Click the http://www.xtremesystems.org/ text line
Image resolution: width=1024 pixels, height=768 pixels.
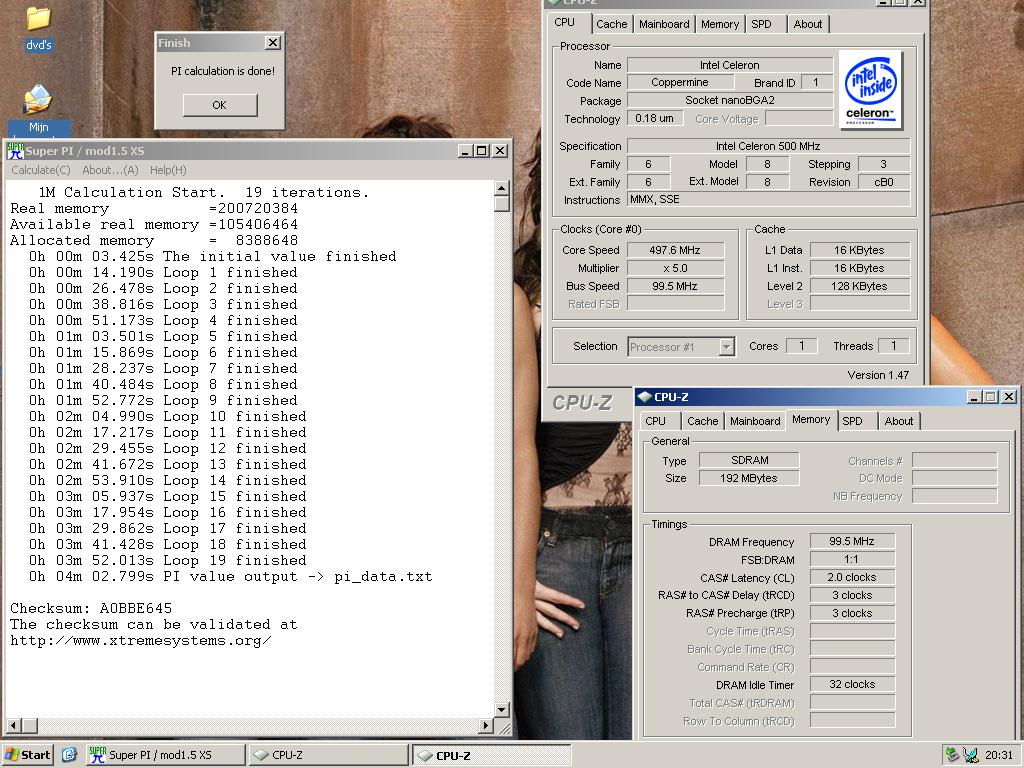click(x=140, y=641)
